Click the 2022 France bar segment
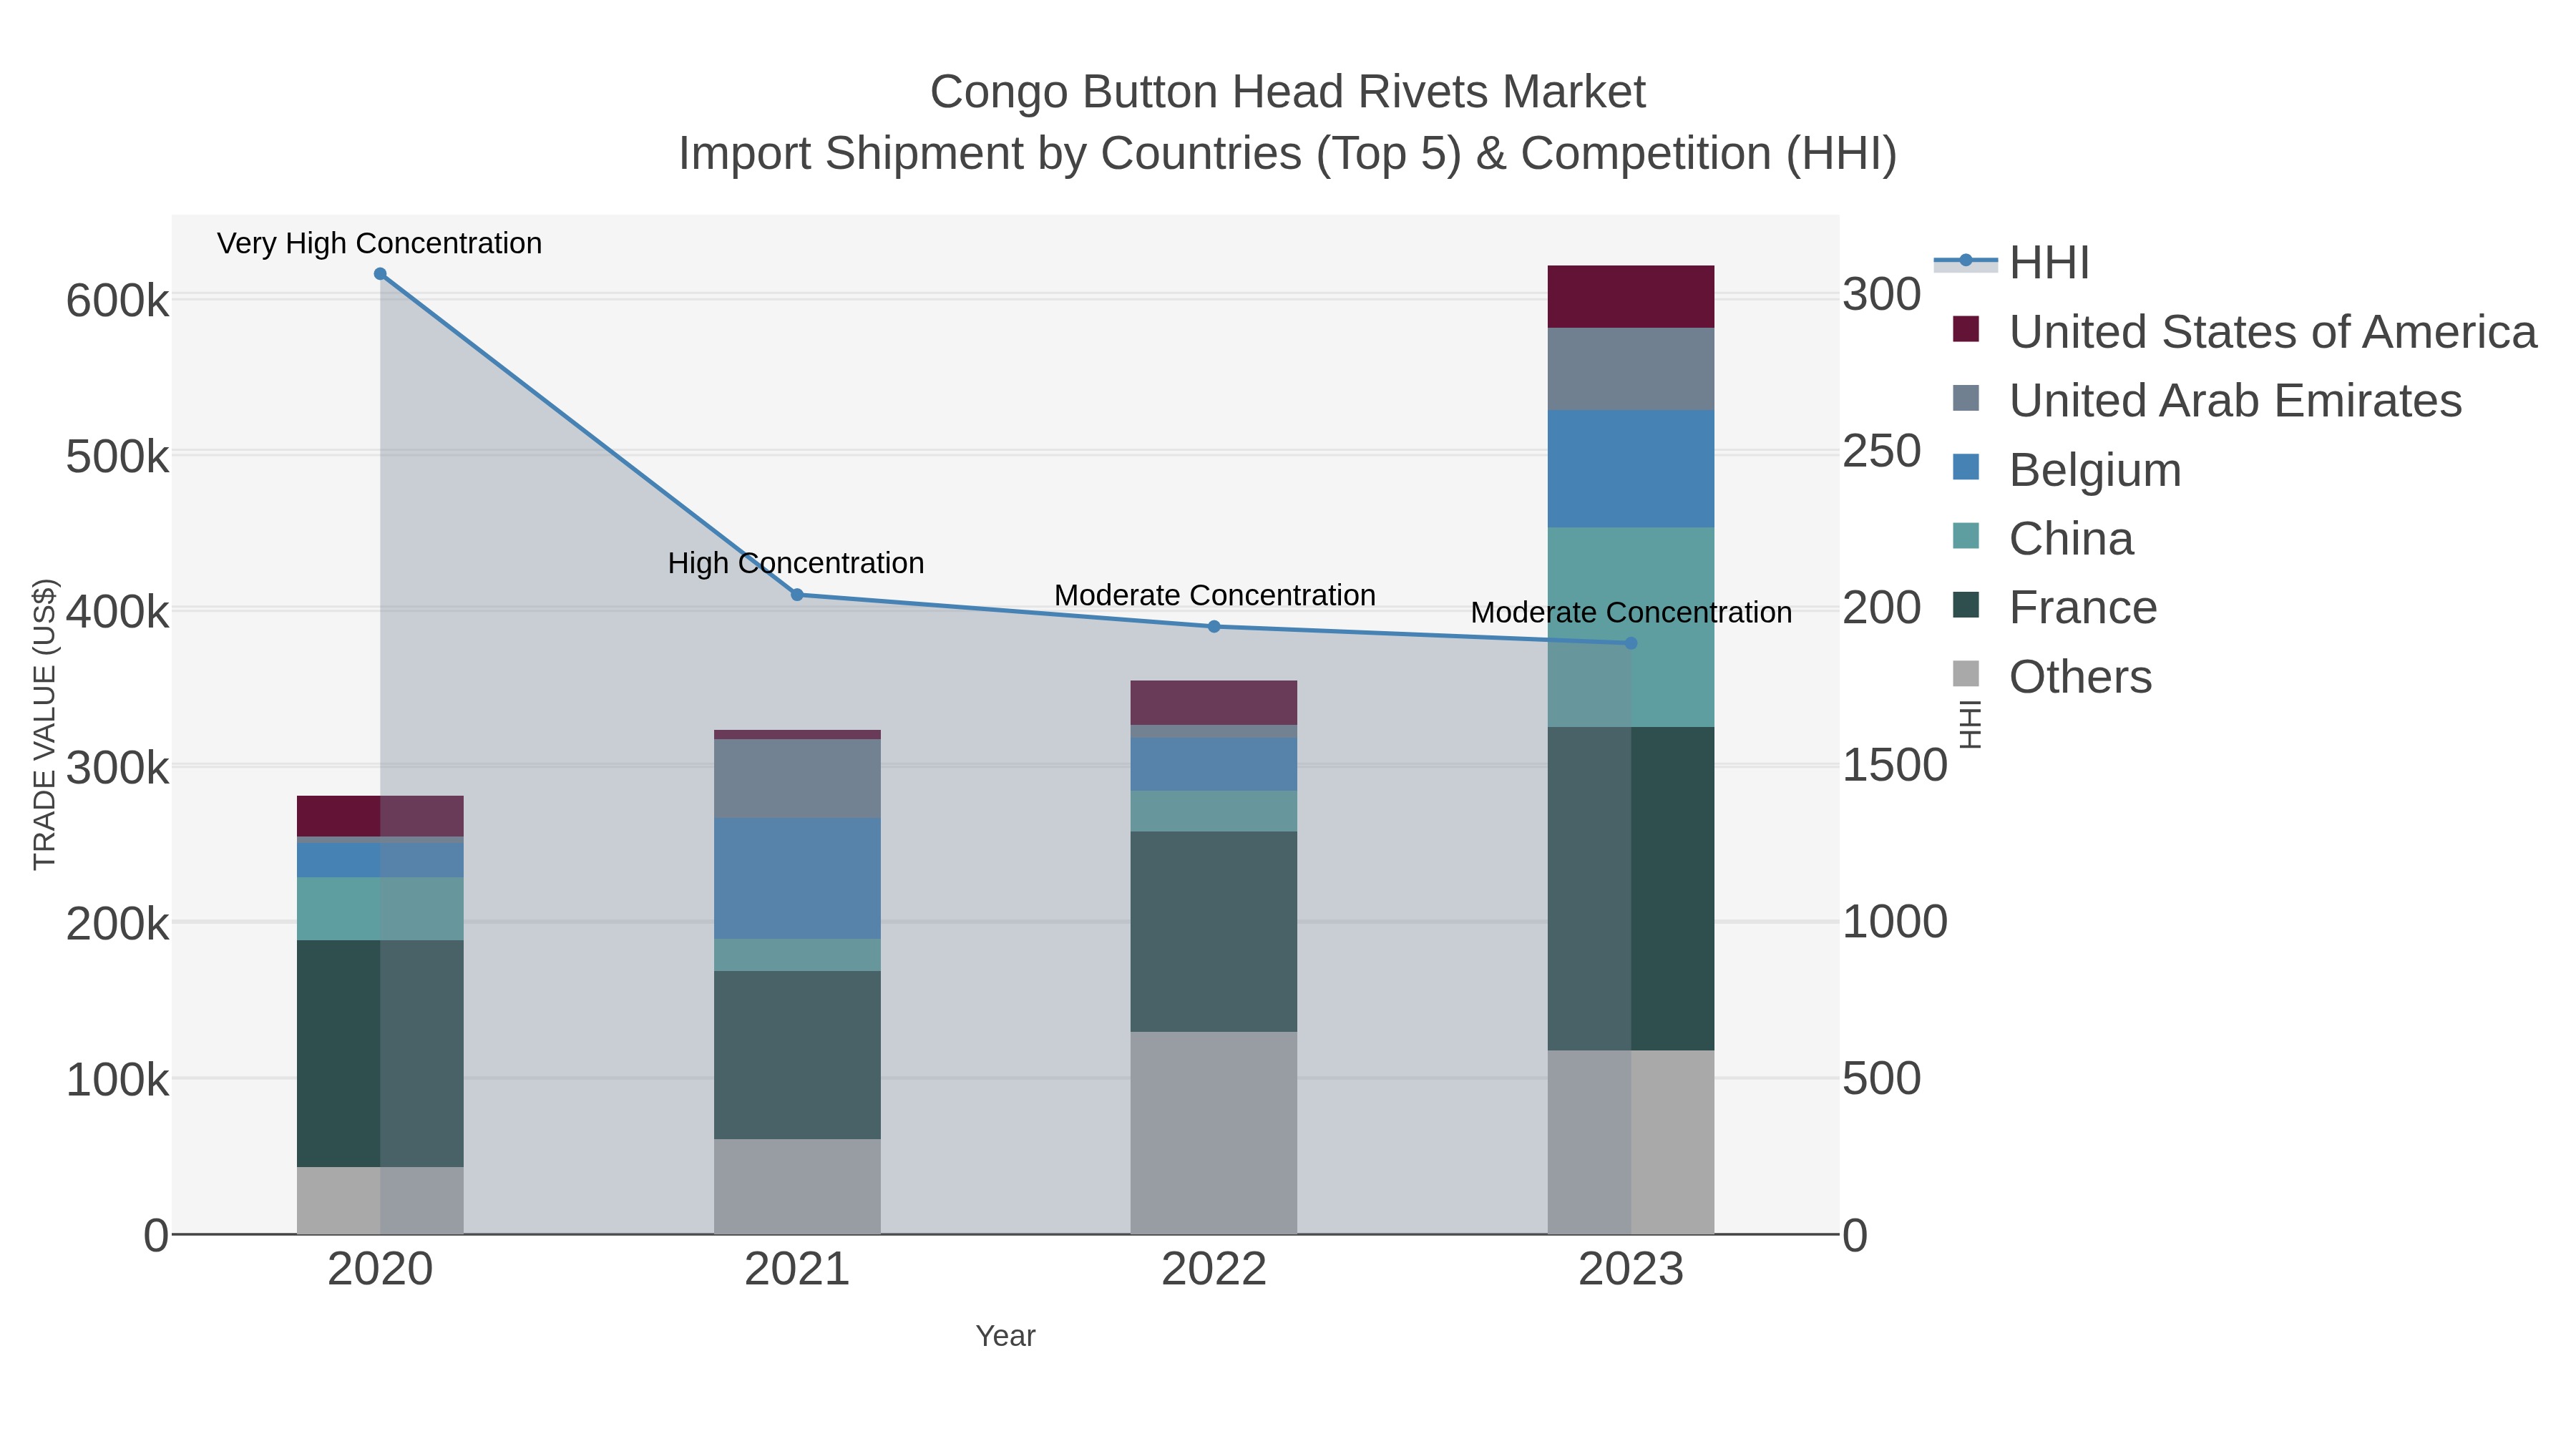 pyautogui.click(x=1214, y=932)
